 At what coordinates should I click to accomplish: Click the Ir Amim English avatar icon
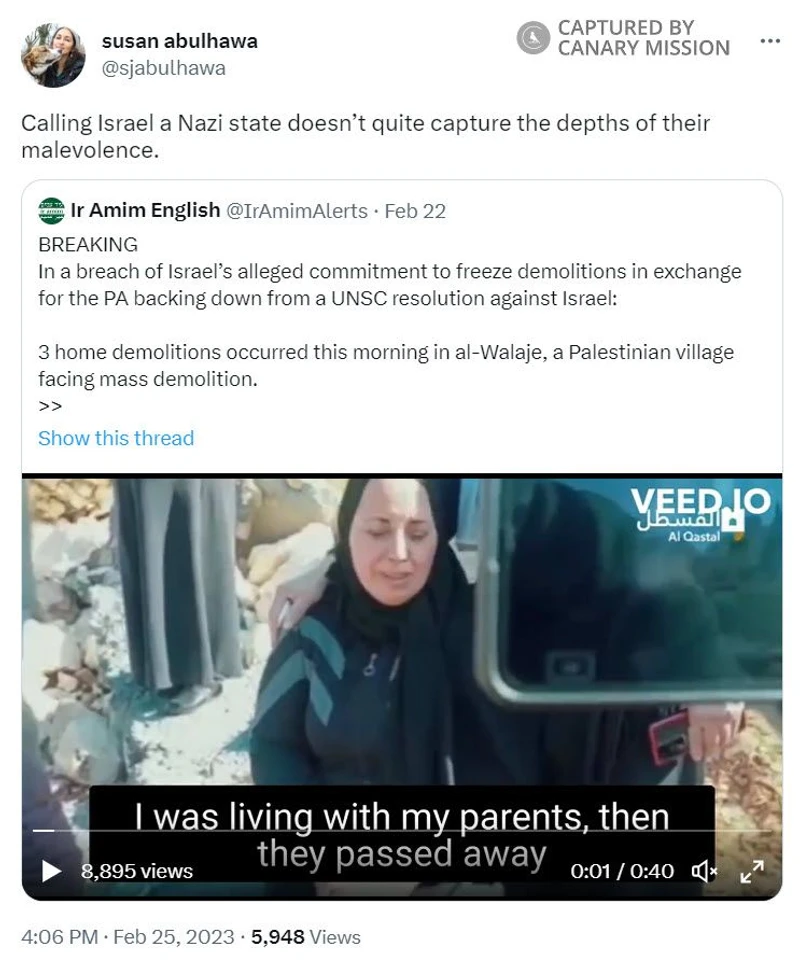pos(51,211)
